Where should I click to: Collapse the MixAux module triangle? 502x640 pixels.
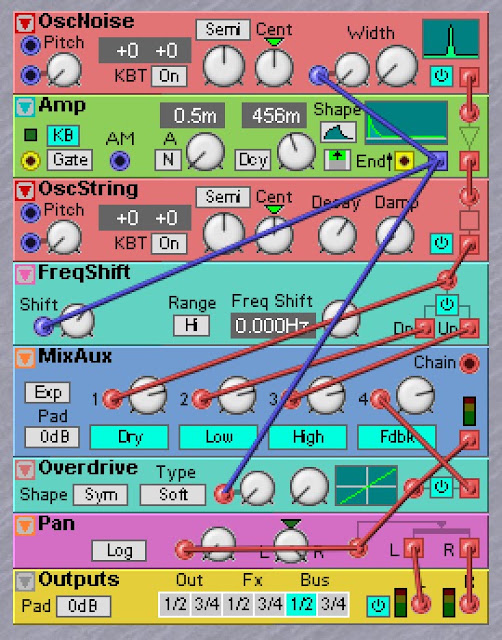(x=24, y=358)
